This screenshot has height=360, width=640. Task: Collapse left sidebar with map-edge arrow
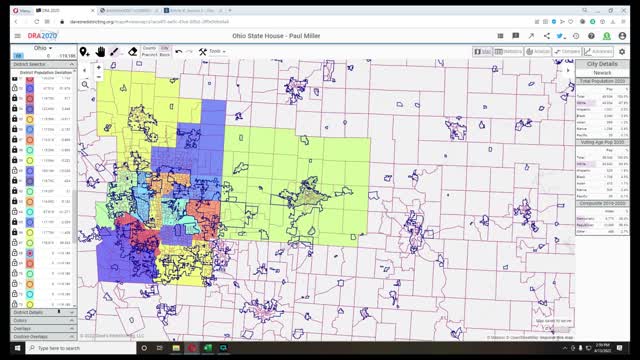pyautogui.click(x=84, y=70)
